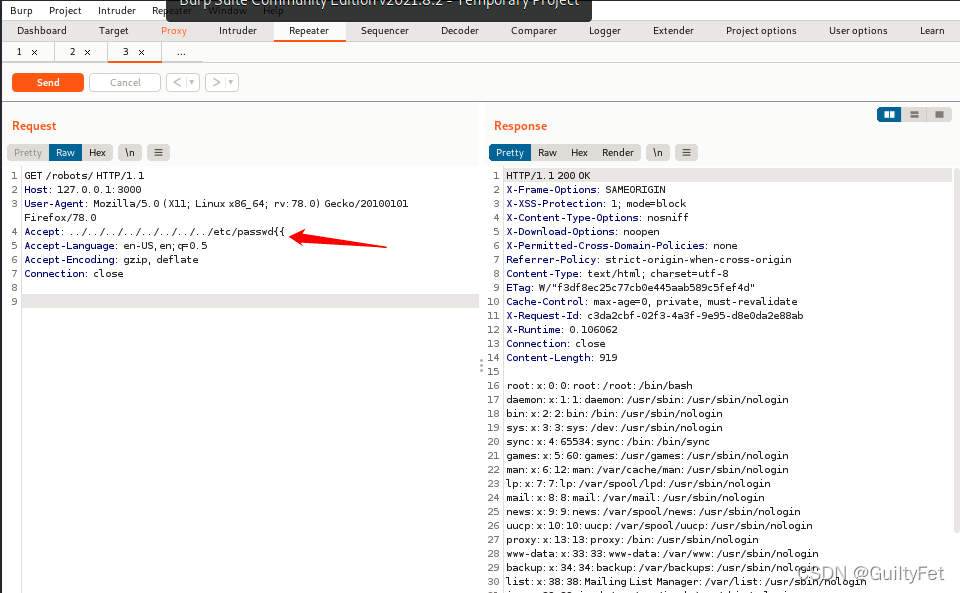The height and width of the screenshot is (593, 960).
Task: Click the www-data passwd entry in response
Action: (662, 554)
